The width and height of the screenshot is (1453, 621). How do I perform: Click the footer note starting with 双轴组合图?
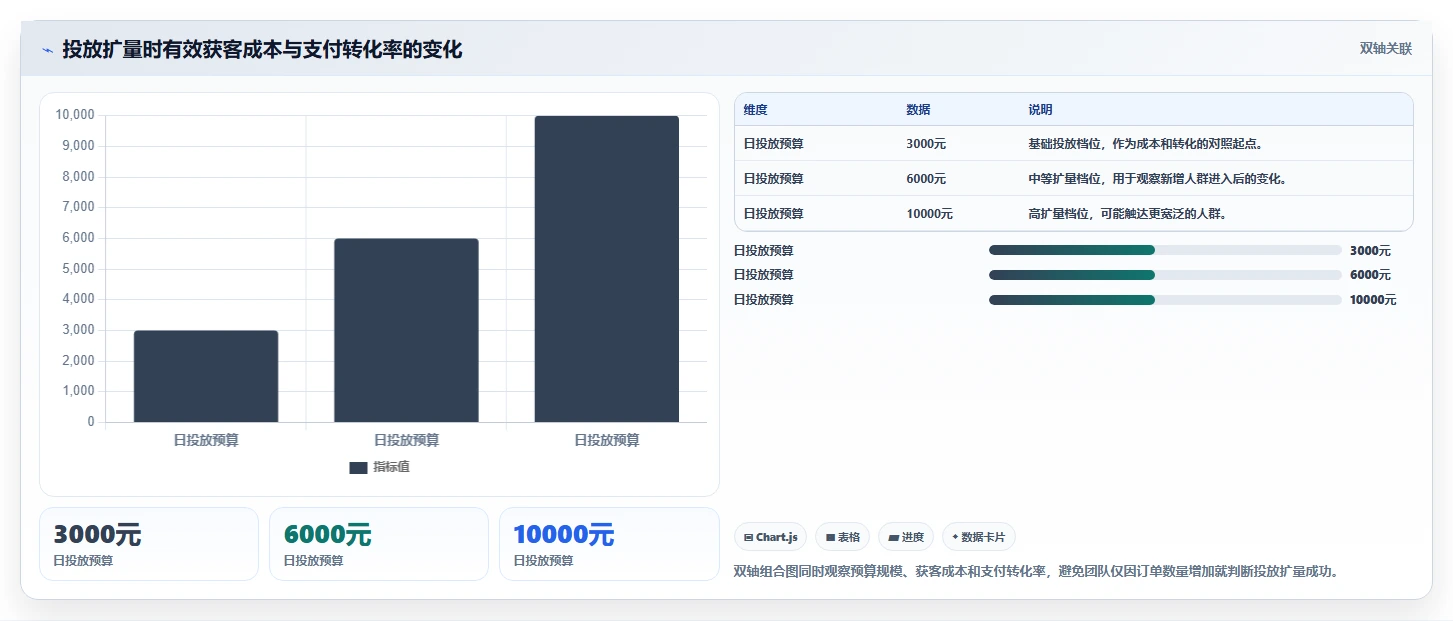coord(1036,572)
